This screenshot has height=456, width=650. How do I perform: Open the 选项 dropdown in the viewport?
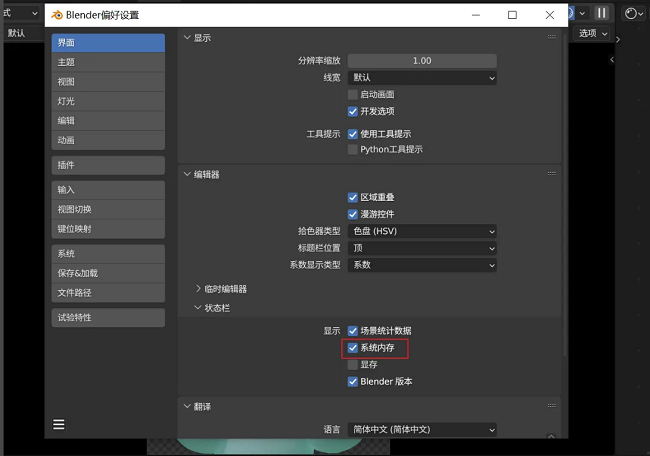591,33
